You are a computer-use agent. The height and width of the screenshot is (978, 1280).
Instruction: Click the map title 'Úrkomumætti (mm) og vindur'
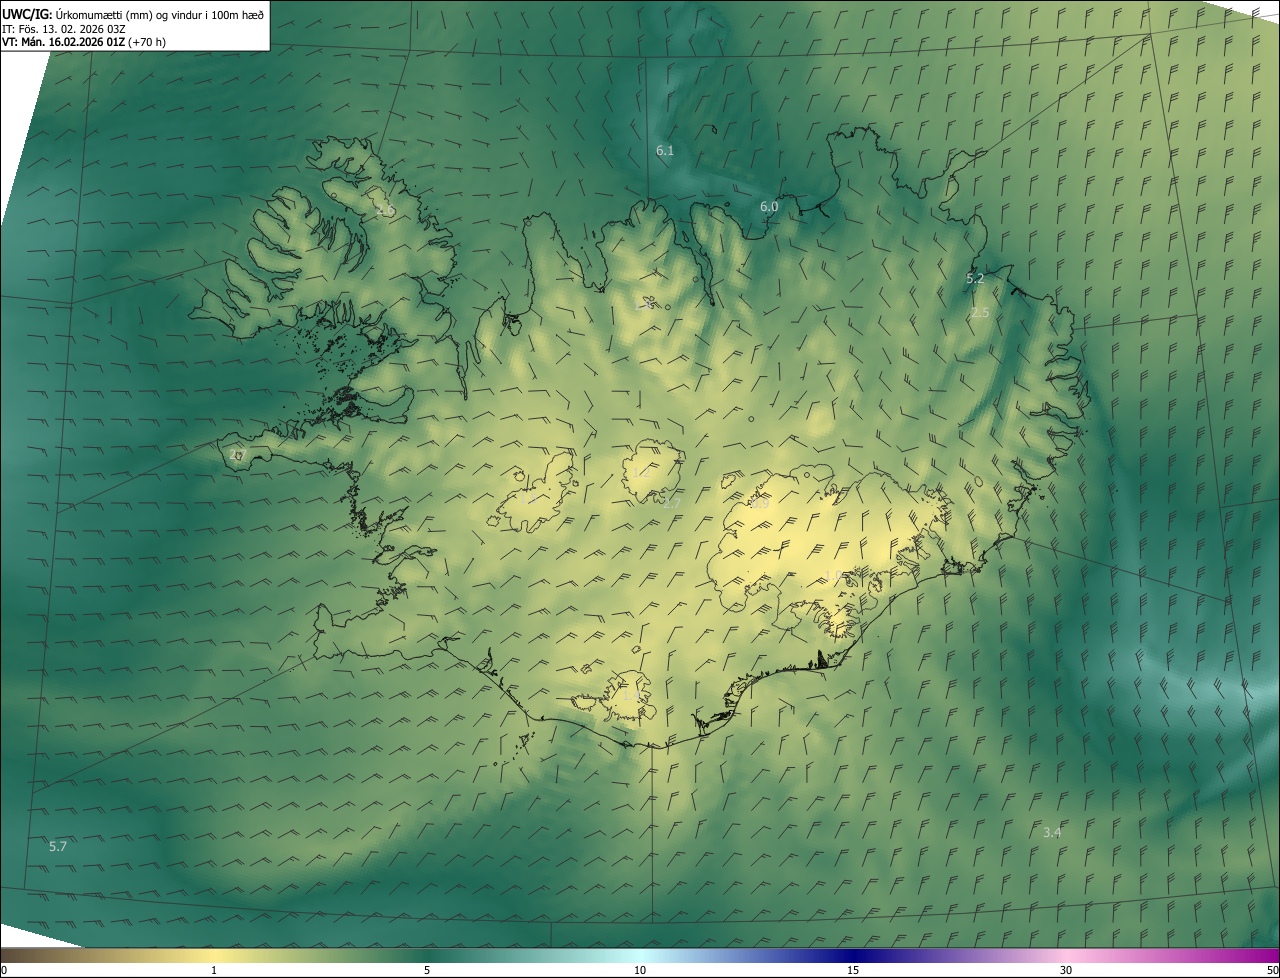point(129,13)
